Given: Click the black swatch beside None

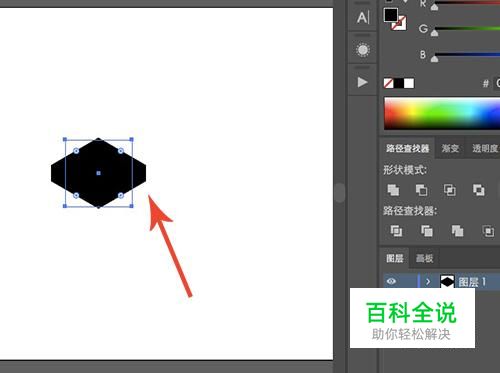Looking at the screenshot, I should coord(399,83).
